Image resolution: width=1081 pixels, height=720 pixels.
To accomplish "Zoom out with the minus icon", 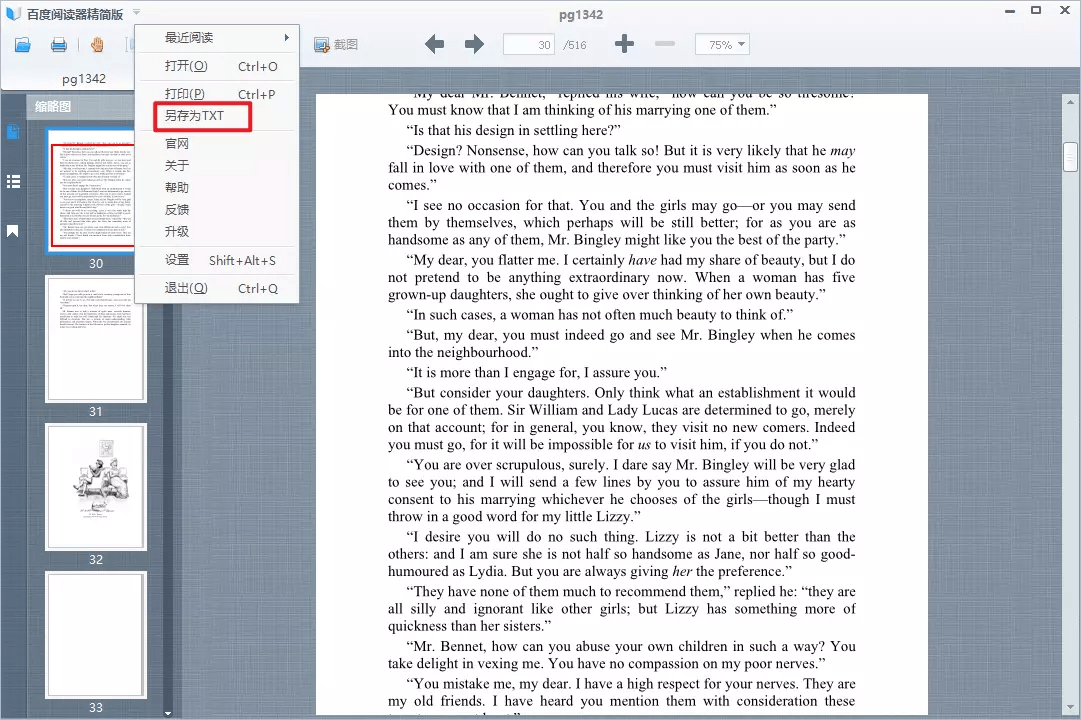I will click(665, 45).
